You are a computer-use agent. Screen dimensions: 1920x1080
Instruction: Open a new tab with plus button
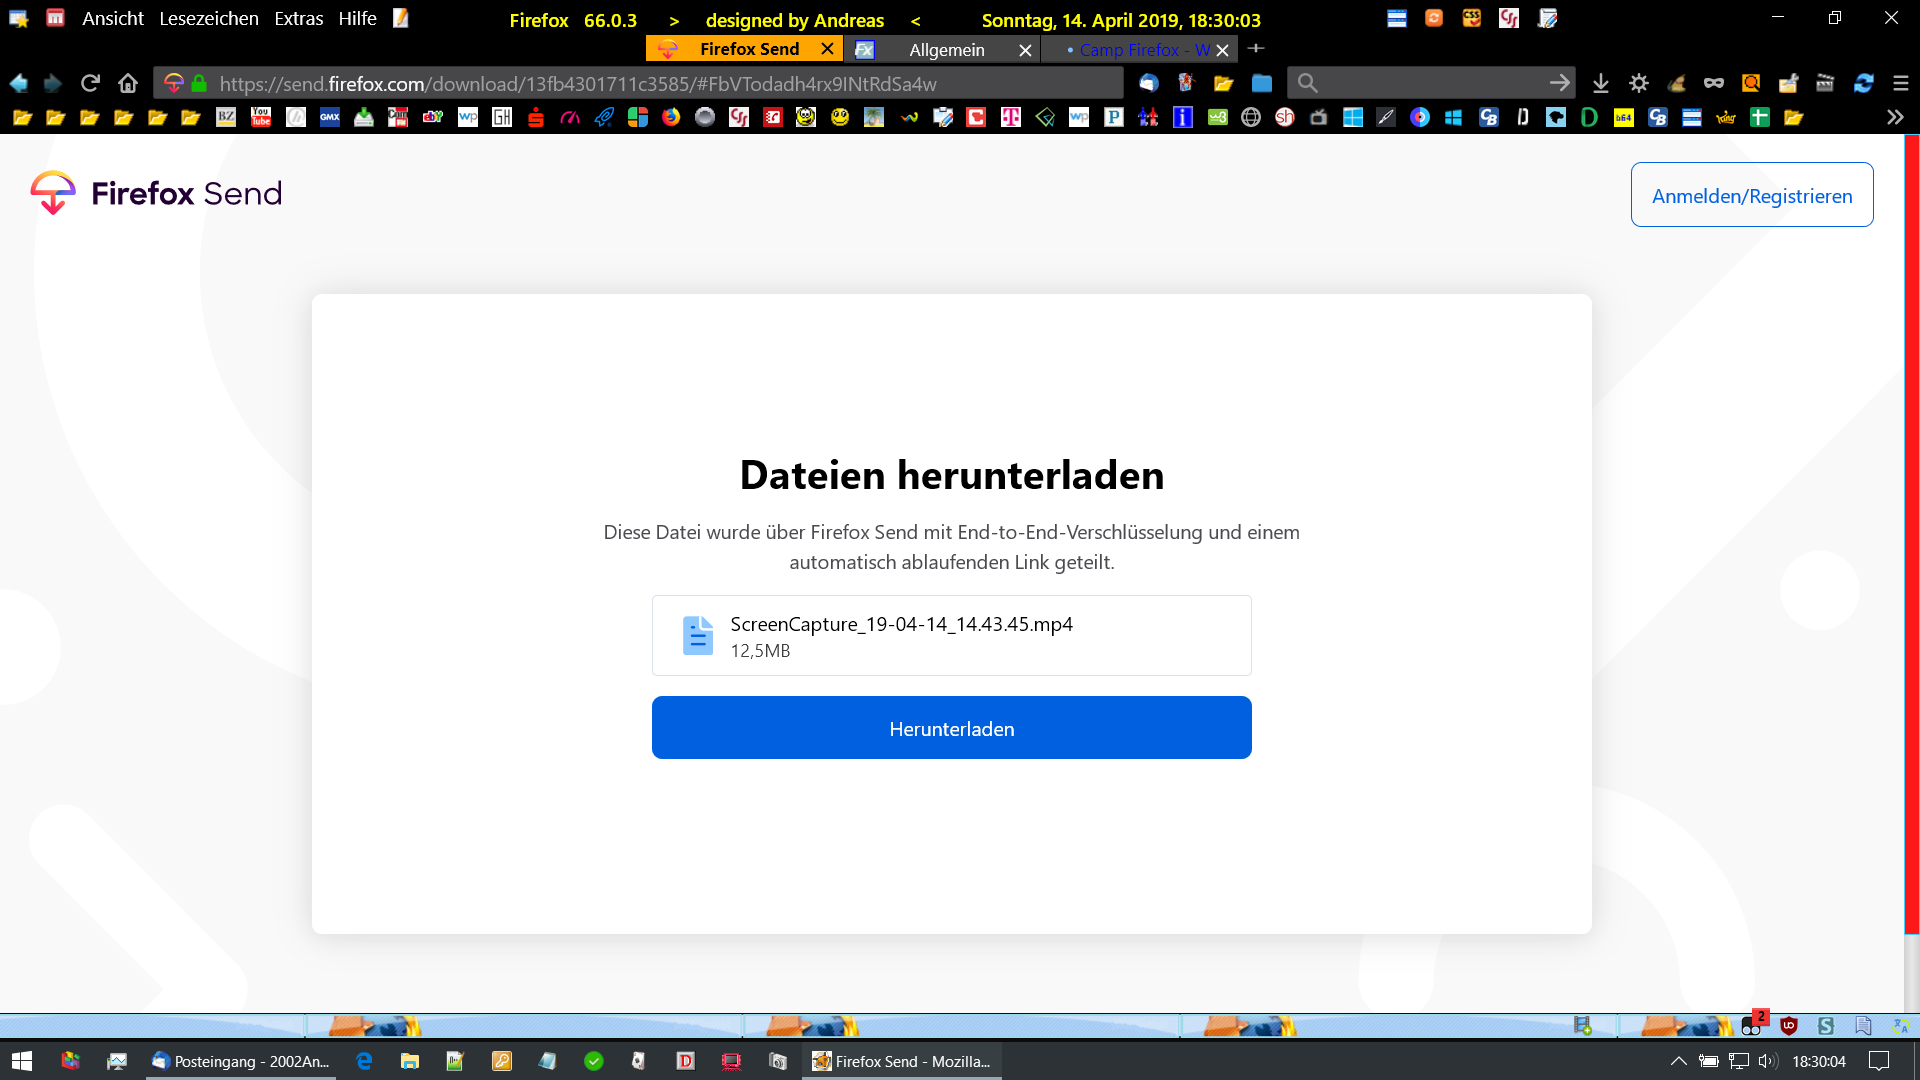(1256, 48)
